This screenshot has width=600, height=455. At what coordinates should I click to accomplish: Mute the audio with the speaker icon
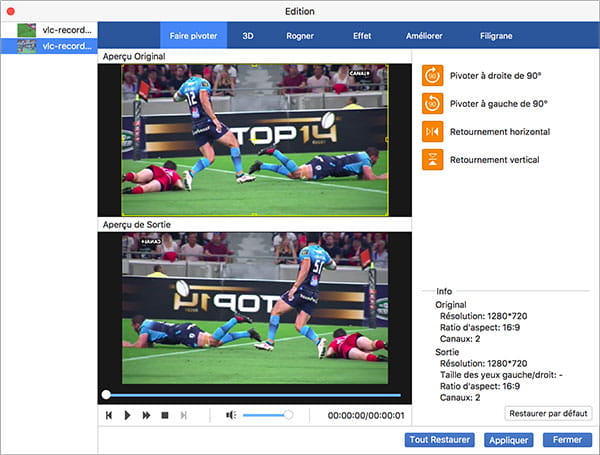pos(231,415)
